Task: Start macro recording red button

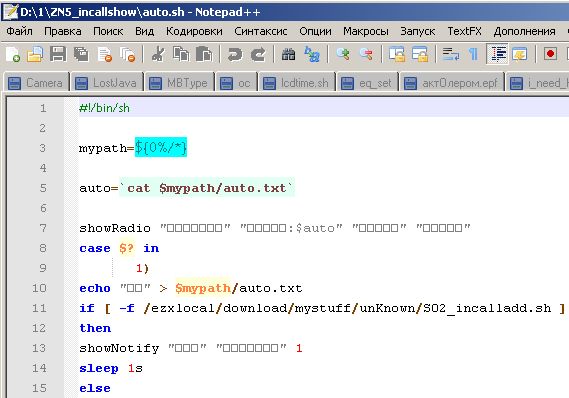Action: point(550,54)
